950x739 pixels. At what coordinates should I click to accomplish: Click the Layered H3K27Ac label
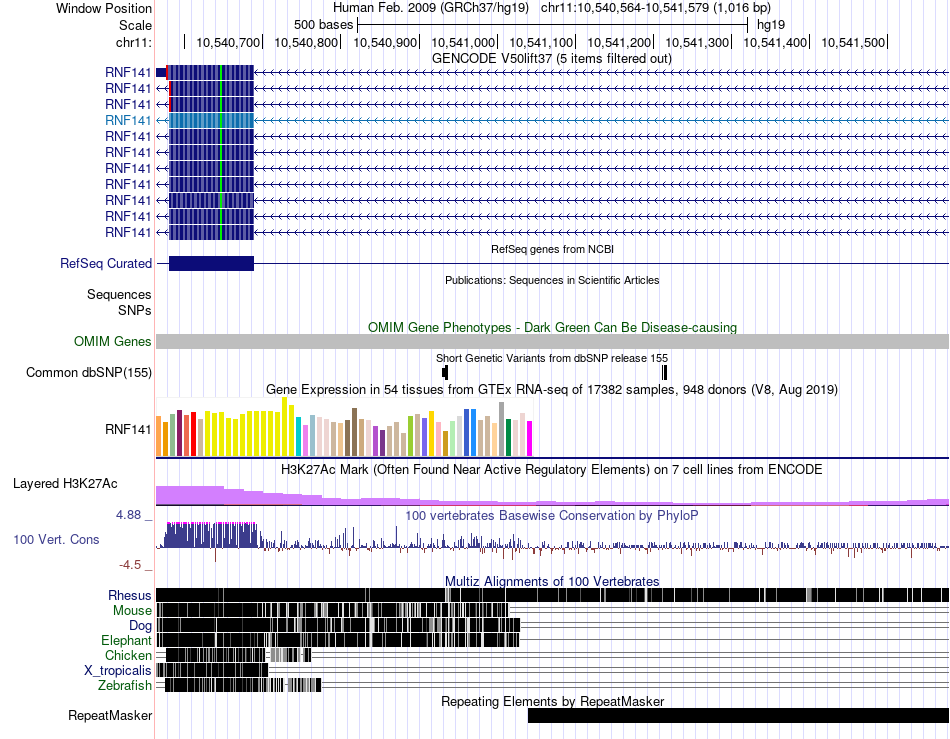click(65, 483)
